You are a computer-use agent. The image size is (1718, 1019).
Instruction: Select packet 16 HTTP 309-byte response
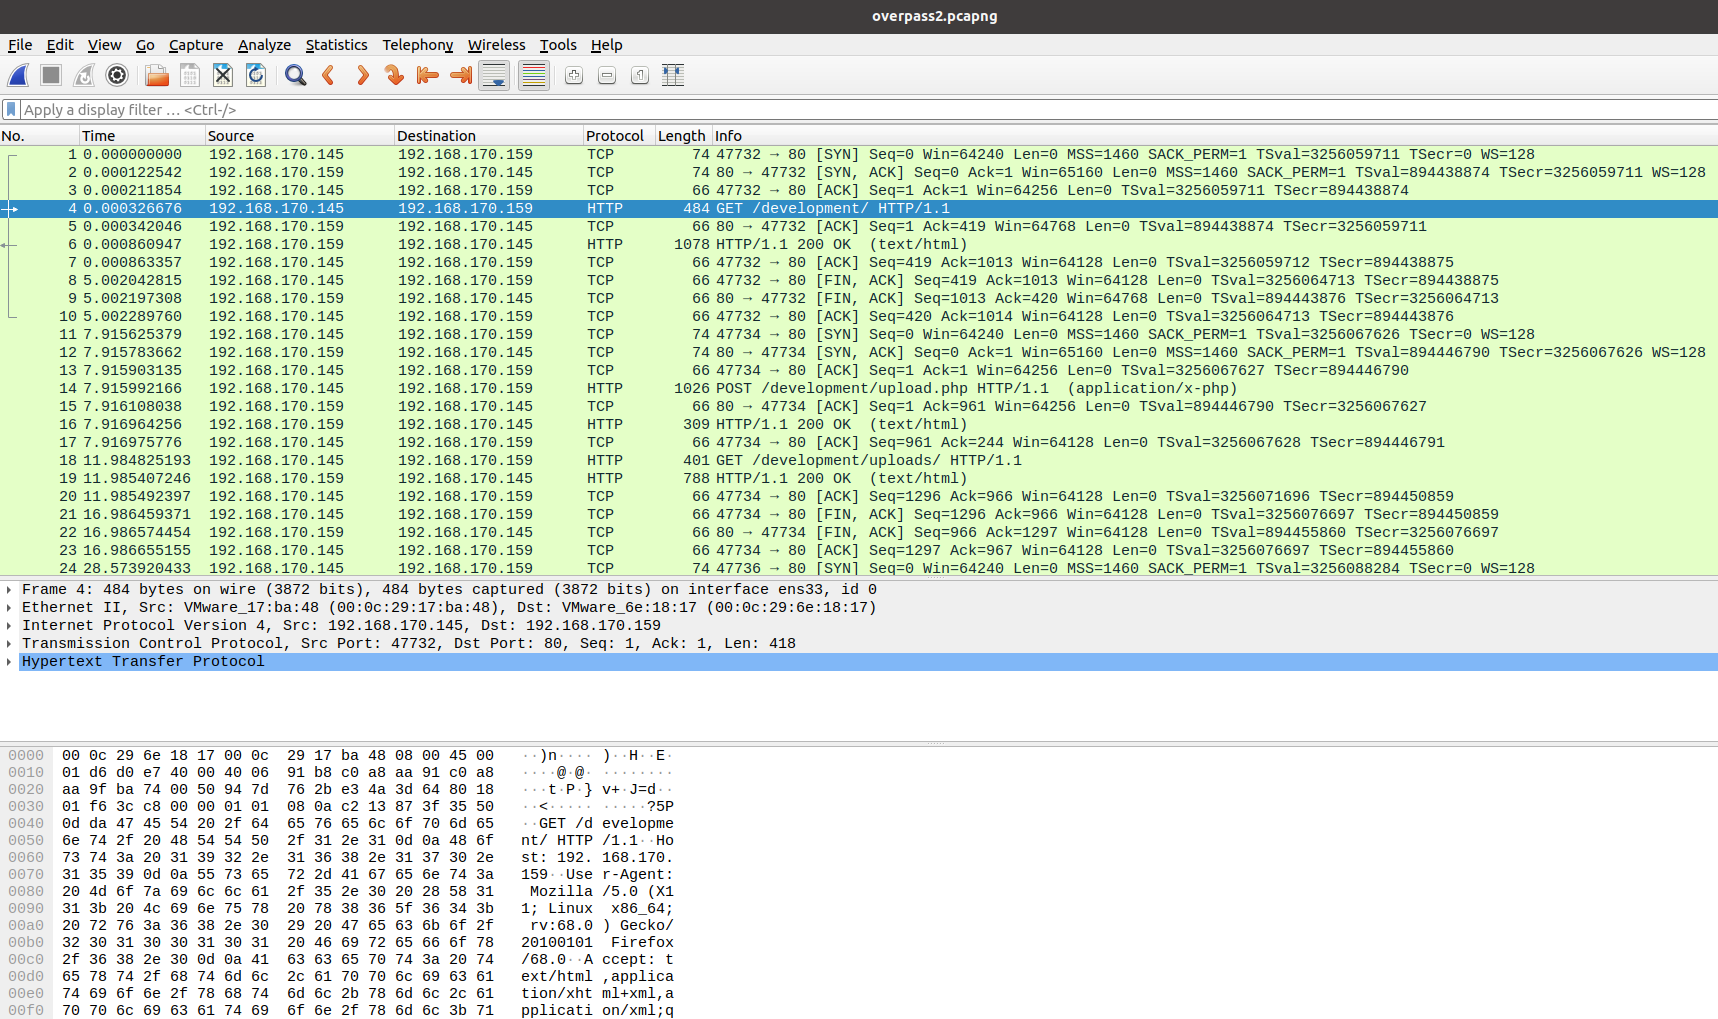click(859, 425)
